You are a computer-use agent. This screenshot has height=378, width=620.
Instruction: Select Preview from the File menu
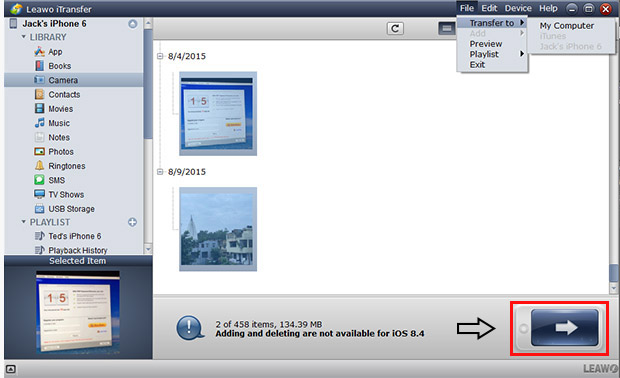click(x=486, y=44)
